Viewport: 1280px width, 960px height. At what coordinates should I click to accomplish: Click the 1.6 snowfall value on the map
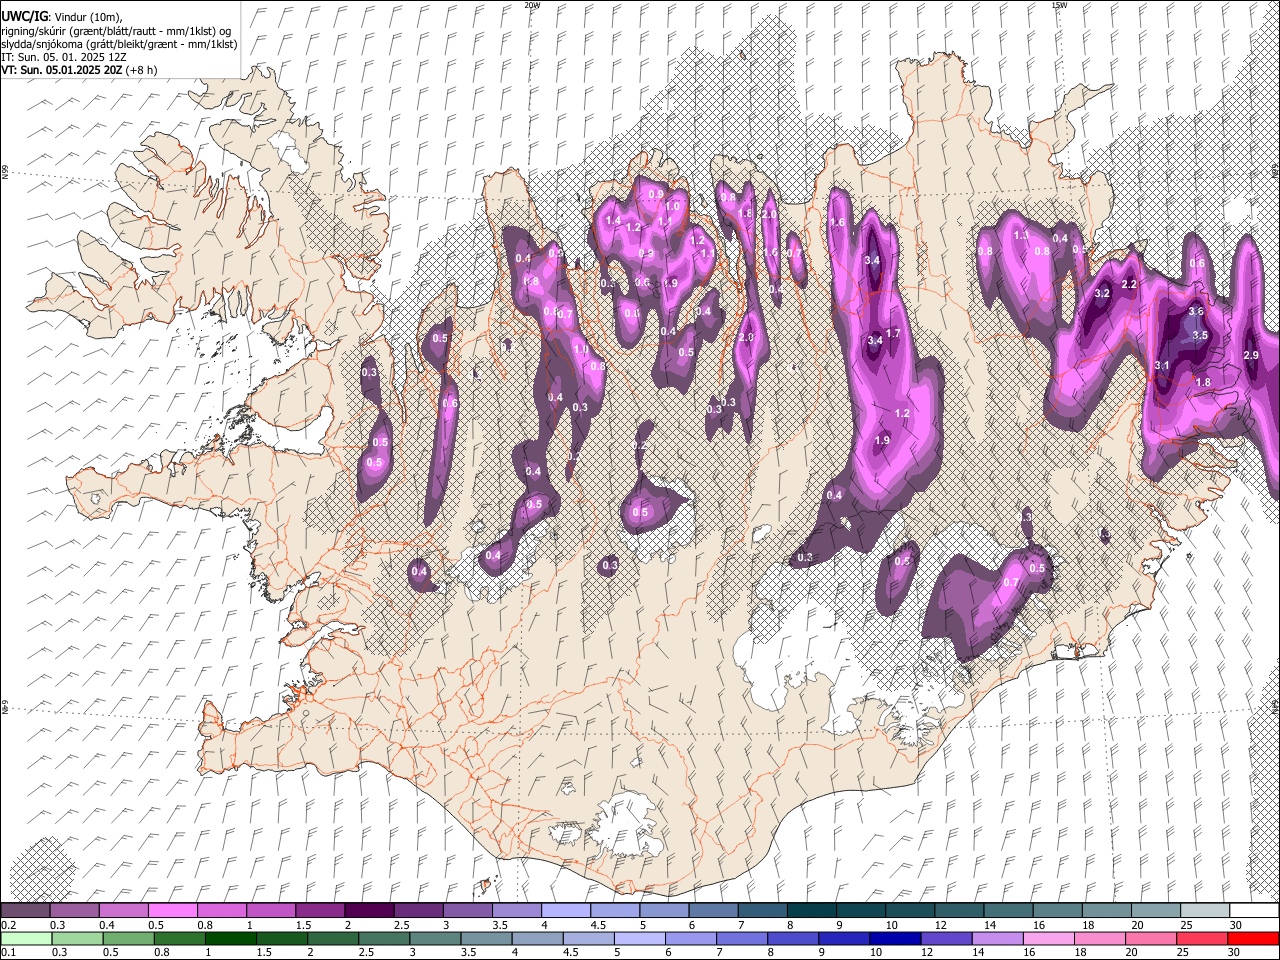click(x=838, y=223)
